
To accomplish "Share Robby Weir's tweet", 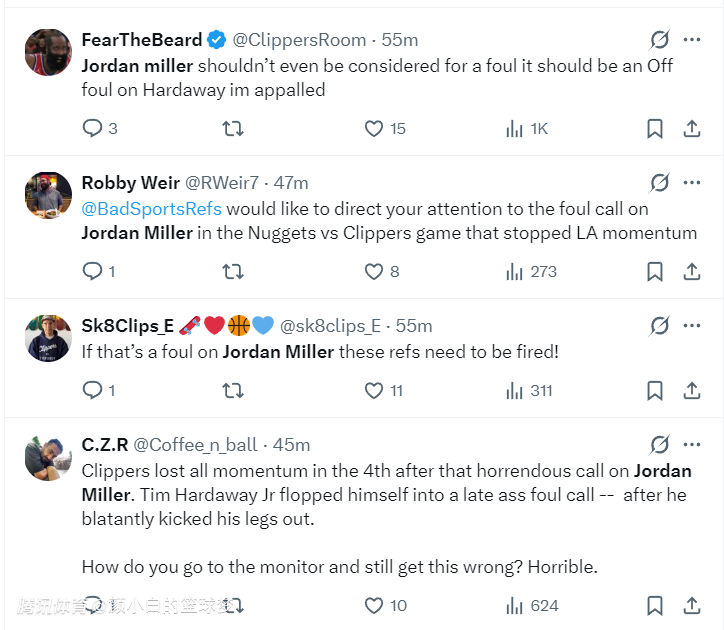I will (x=691, y=271).
